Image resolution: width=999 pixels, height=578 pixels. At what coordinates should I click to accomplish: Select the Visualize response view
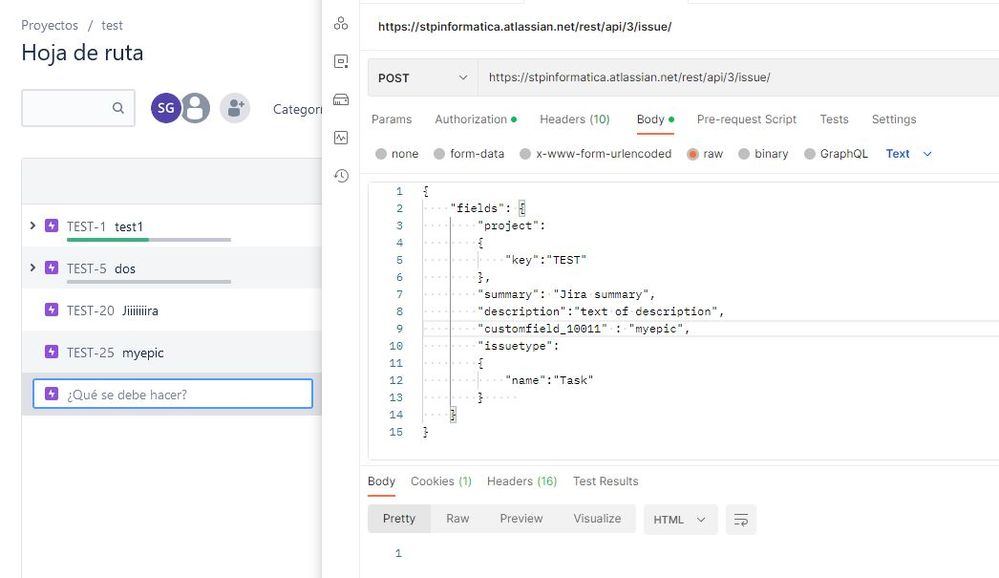pyautogui.click(x=597, y=519)
